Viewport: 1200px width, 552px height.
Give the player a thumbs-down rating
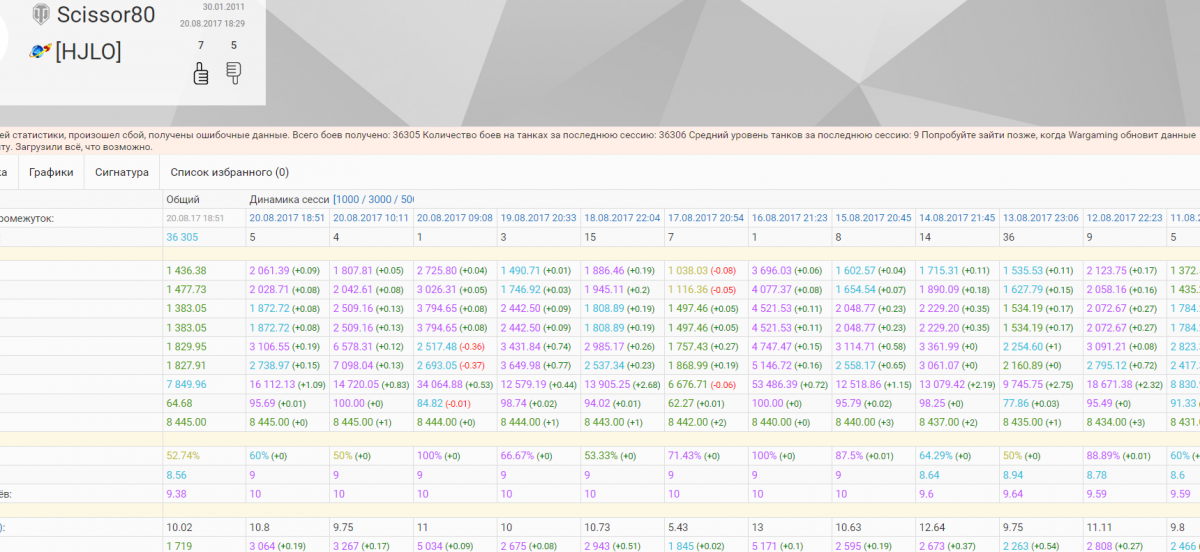(x=234, y=73)
